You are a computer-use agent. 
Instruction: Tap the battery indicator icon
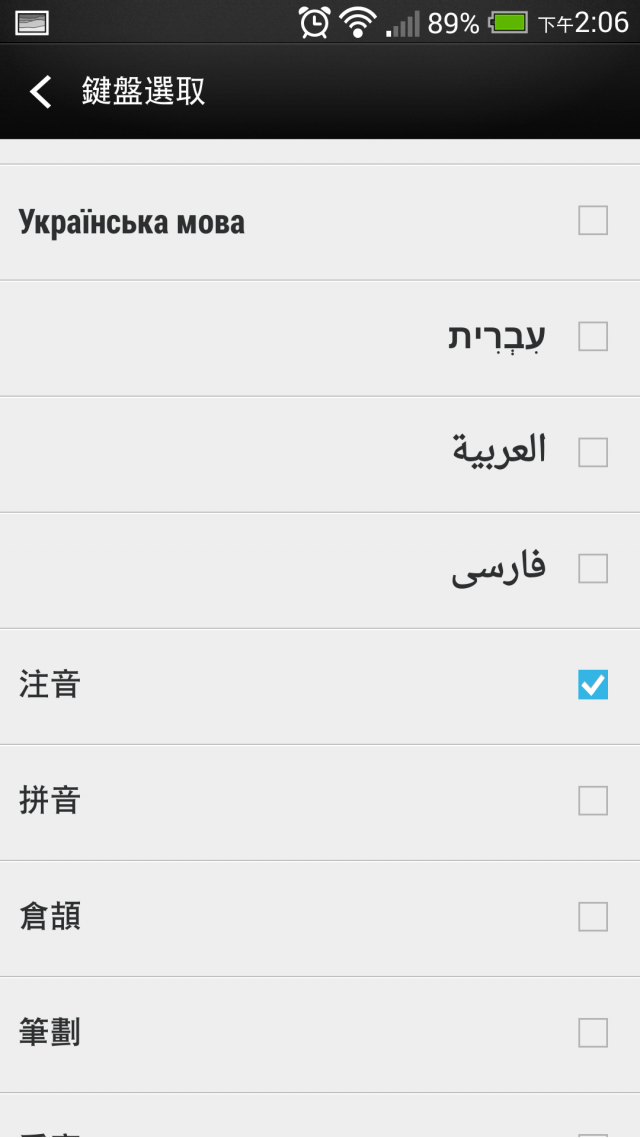[x=508, y=22]
